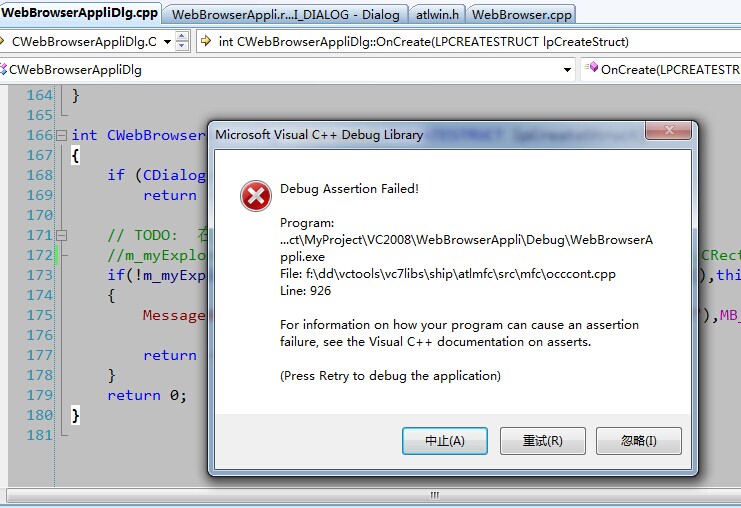Screen dimensions: 741x508
Task: Click the Abort button 中止(A)
Action: tap(445, 441)
